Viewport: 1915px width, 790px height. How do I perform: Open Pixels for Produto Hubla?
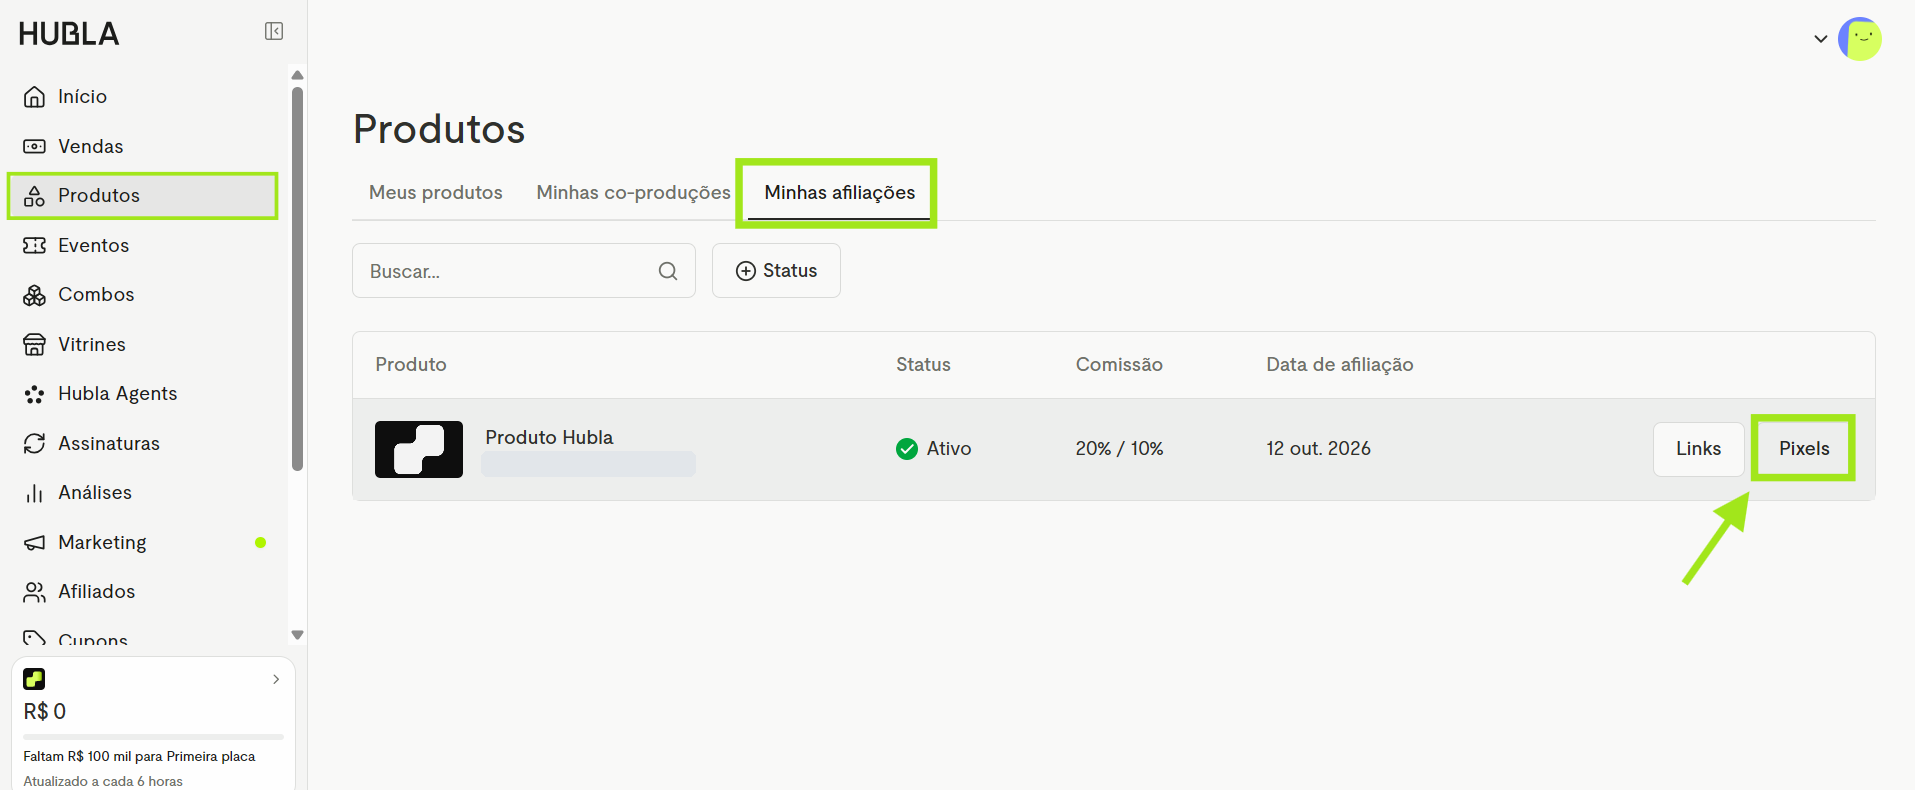(1804, 449)
